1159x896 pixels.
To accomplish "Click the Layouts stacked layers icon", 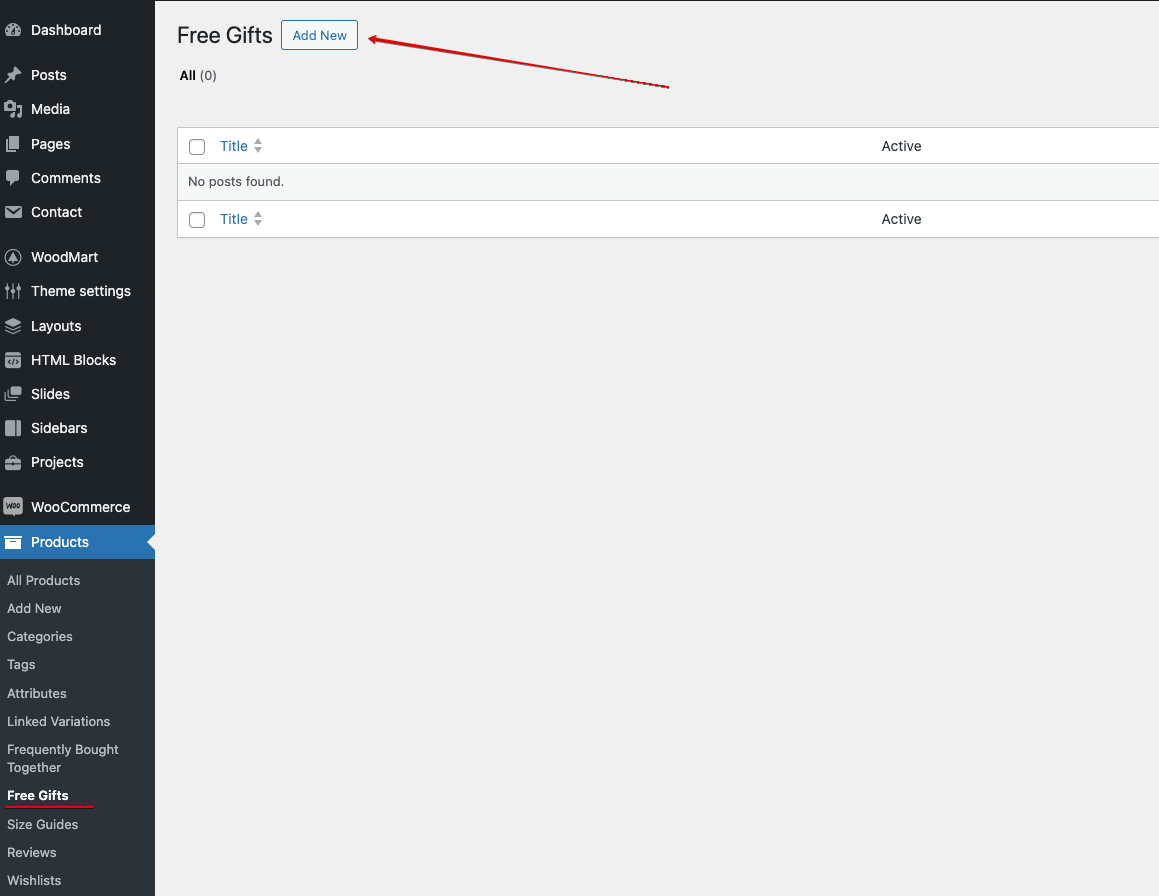I will point(13,326).
